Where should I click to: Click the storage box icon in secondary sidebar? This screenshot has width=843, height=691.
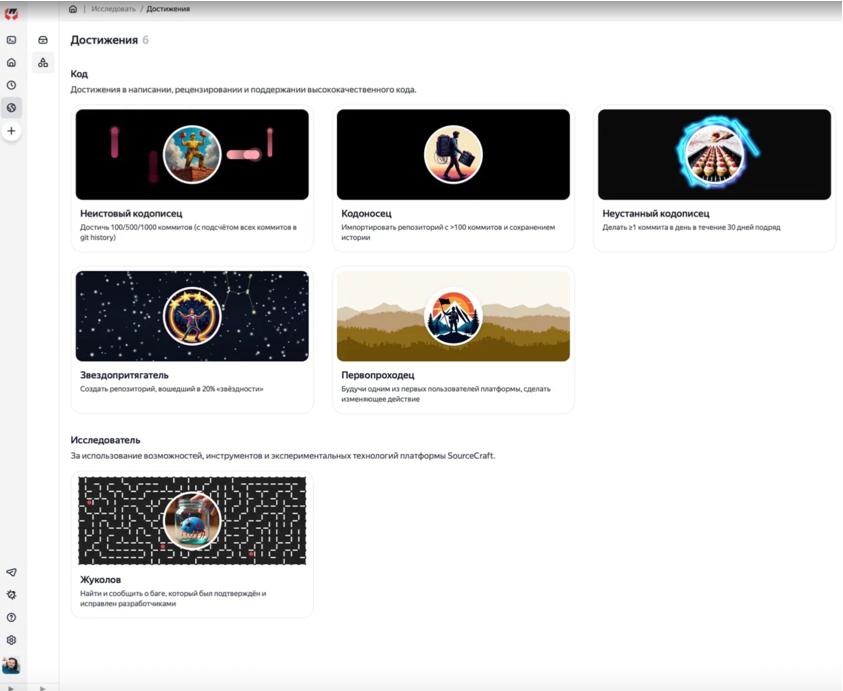[43, 40]
